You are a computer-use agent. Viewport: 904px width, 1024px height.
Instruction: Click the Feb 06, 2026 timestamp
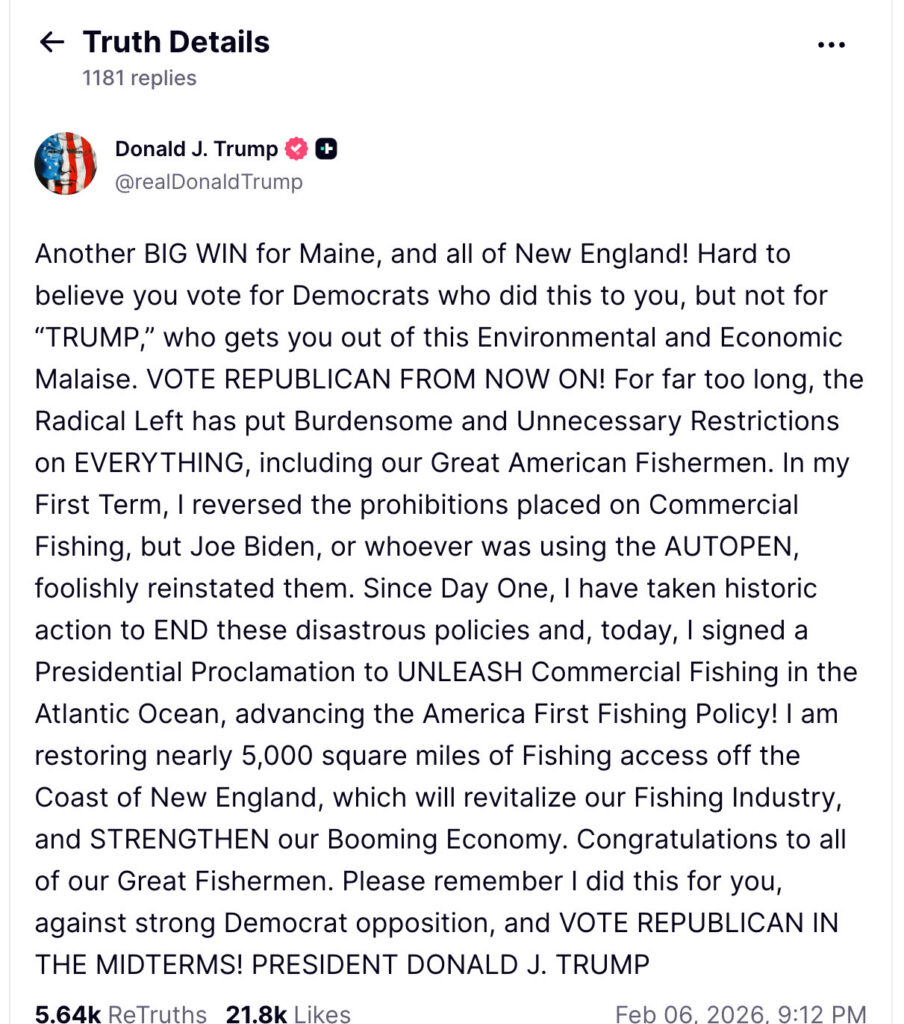740,1014
